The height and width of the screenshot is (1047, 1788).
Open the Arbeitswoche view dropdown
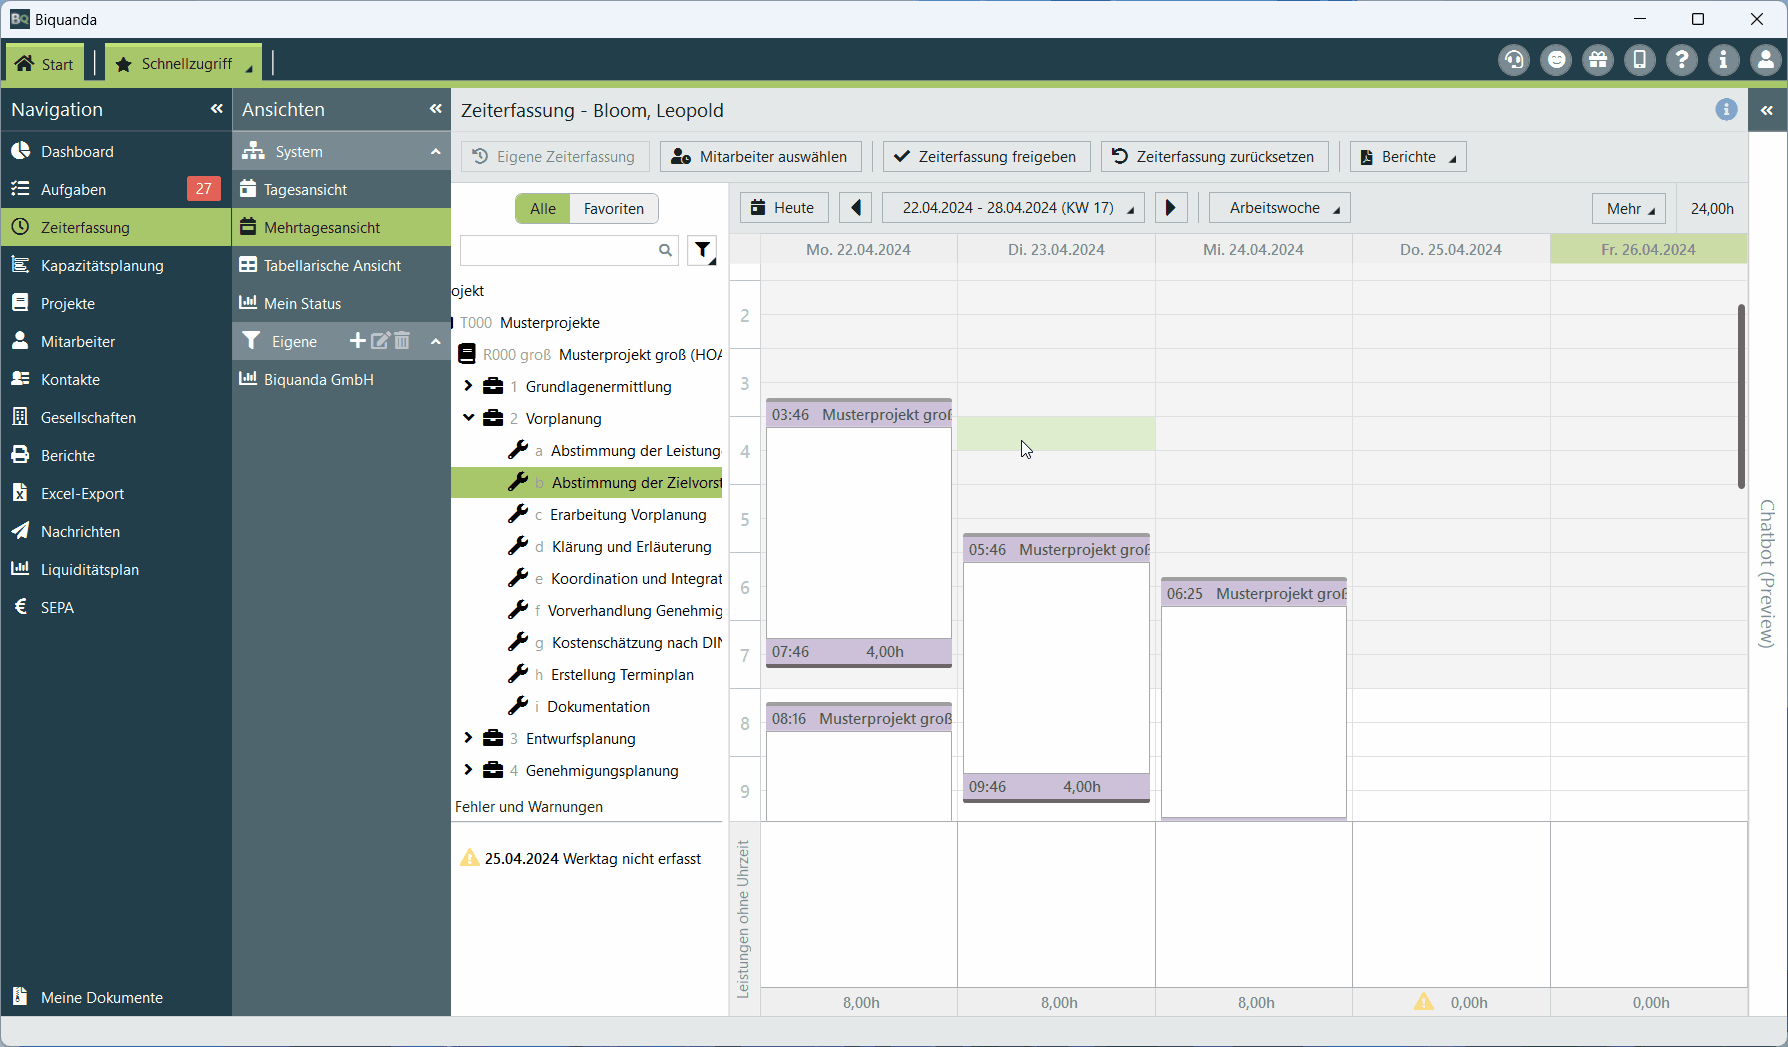(x=1280, y=208)
